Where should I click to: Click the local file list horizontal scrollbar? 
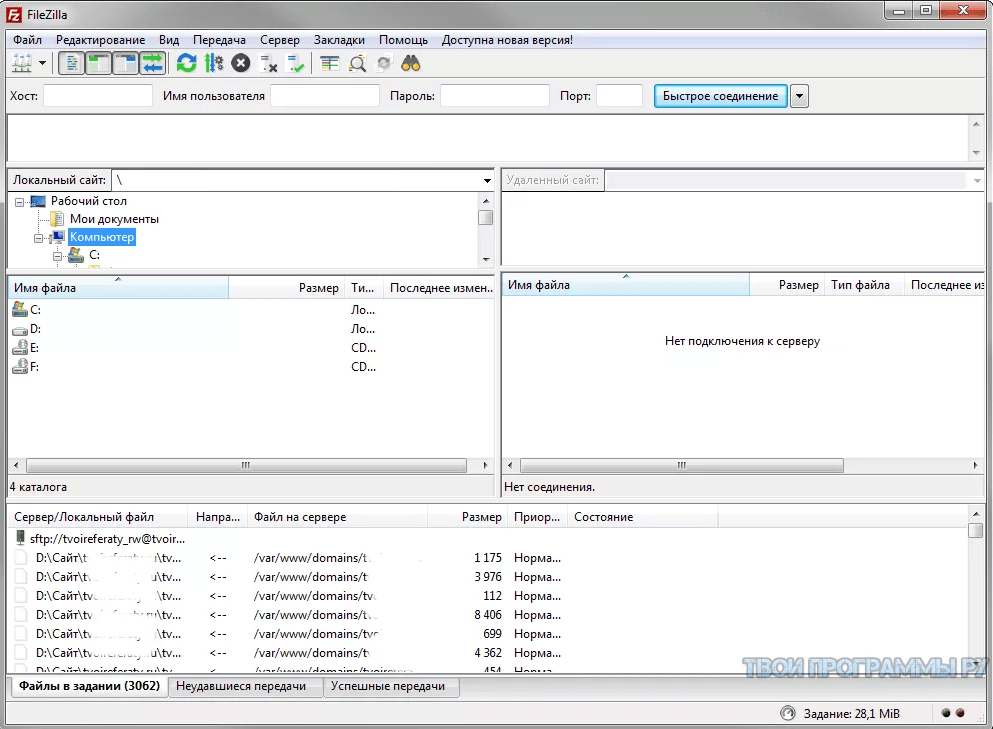pos(246,466)
